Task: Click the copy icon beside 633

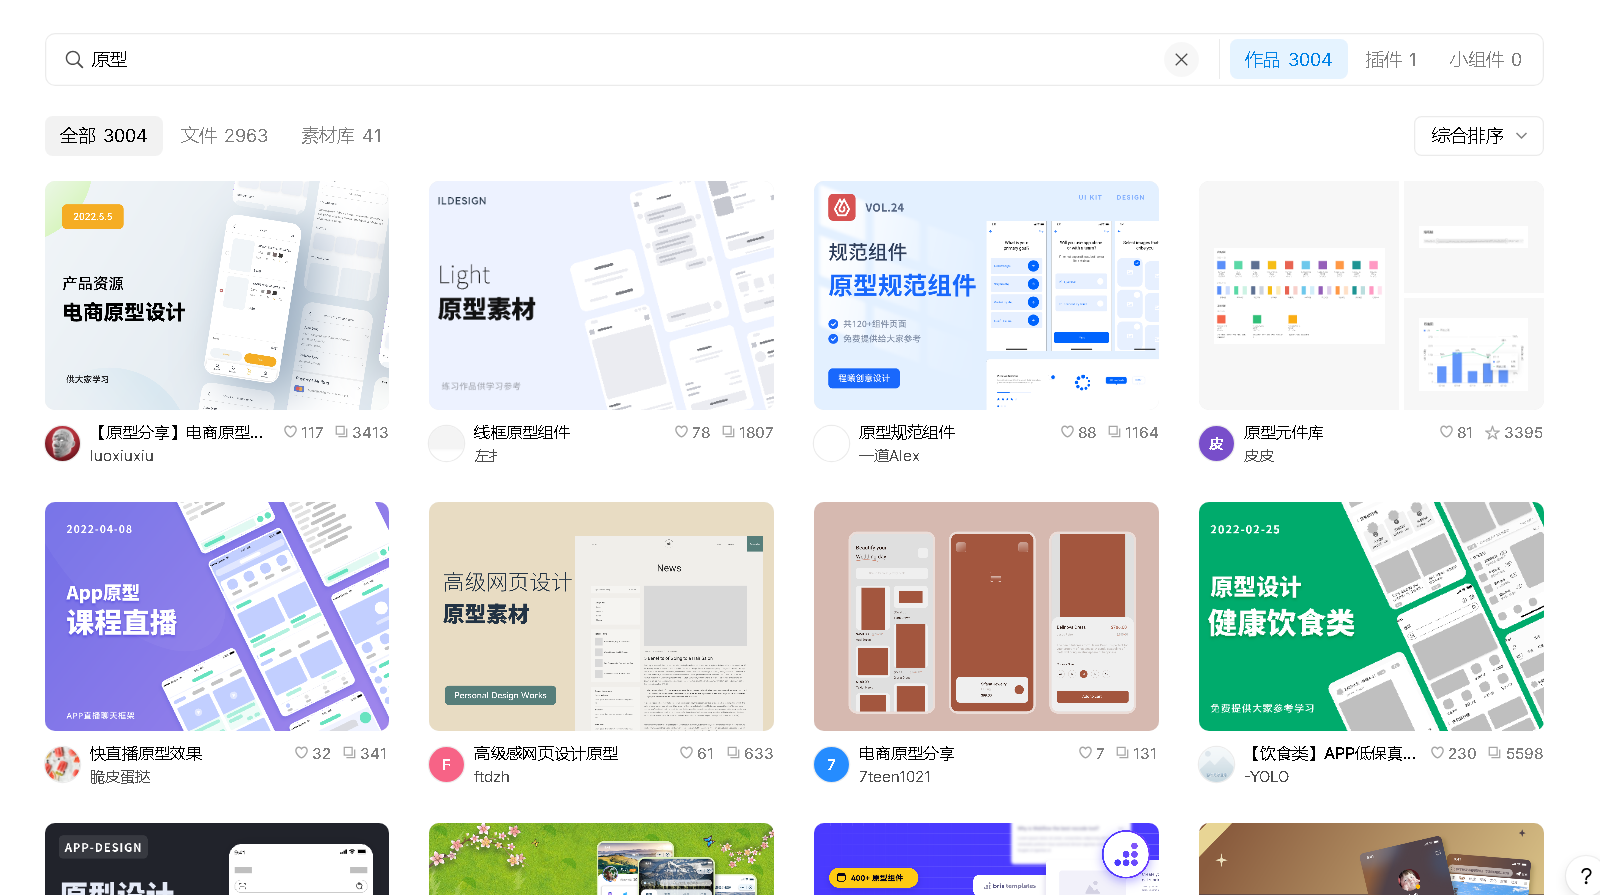Action: click(734, 753)
